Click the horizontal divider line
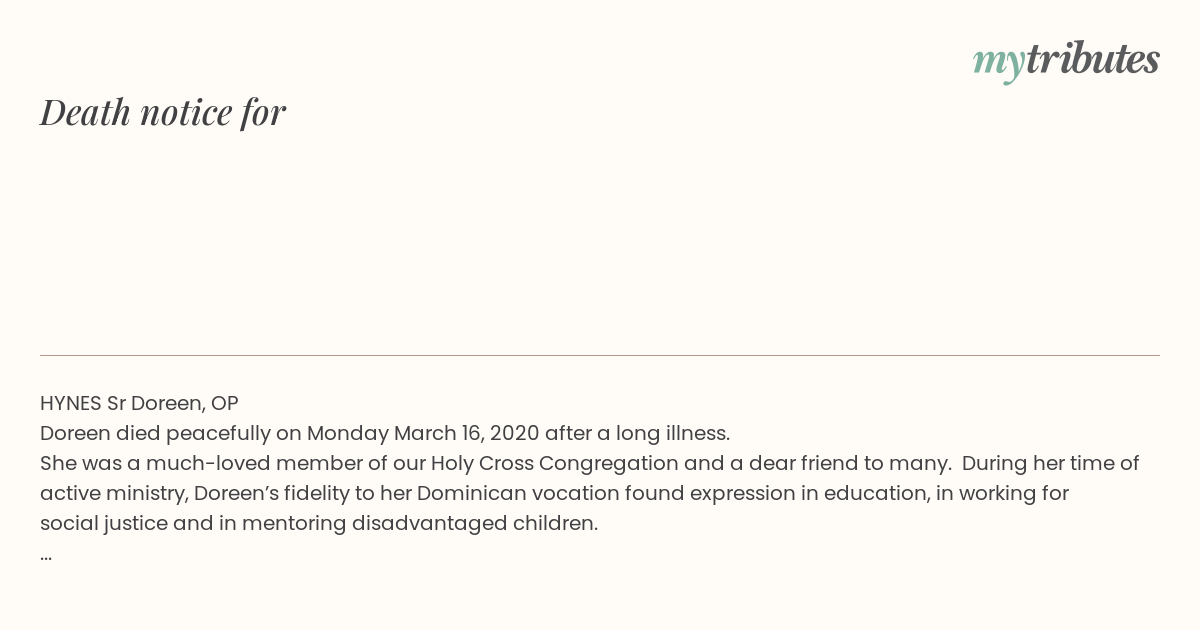The height and width of the screenshot is (630, 1200). (x=600, y=355)
